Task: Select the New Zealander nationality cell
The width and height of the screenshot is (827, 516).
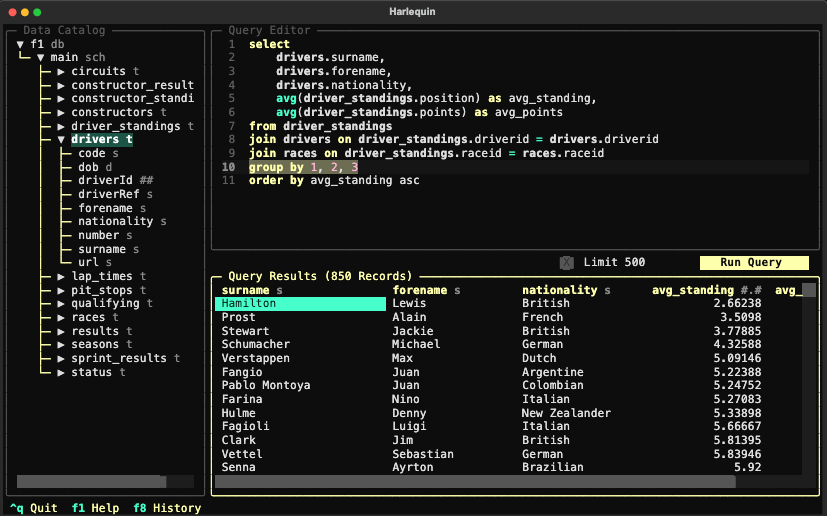Action: [x=566, y=413]
